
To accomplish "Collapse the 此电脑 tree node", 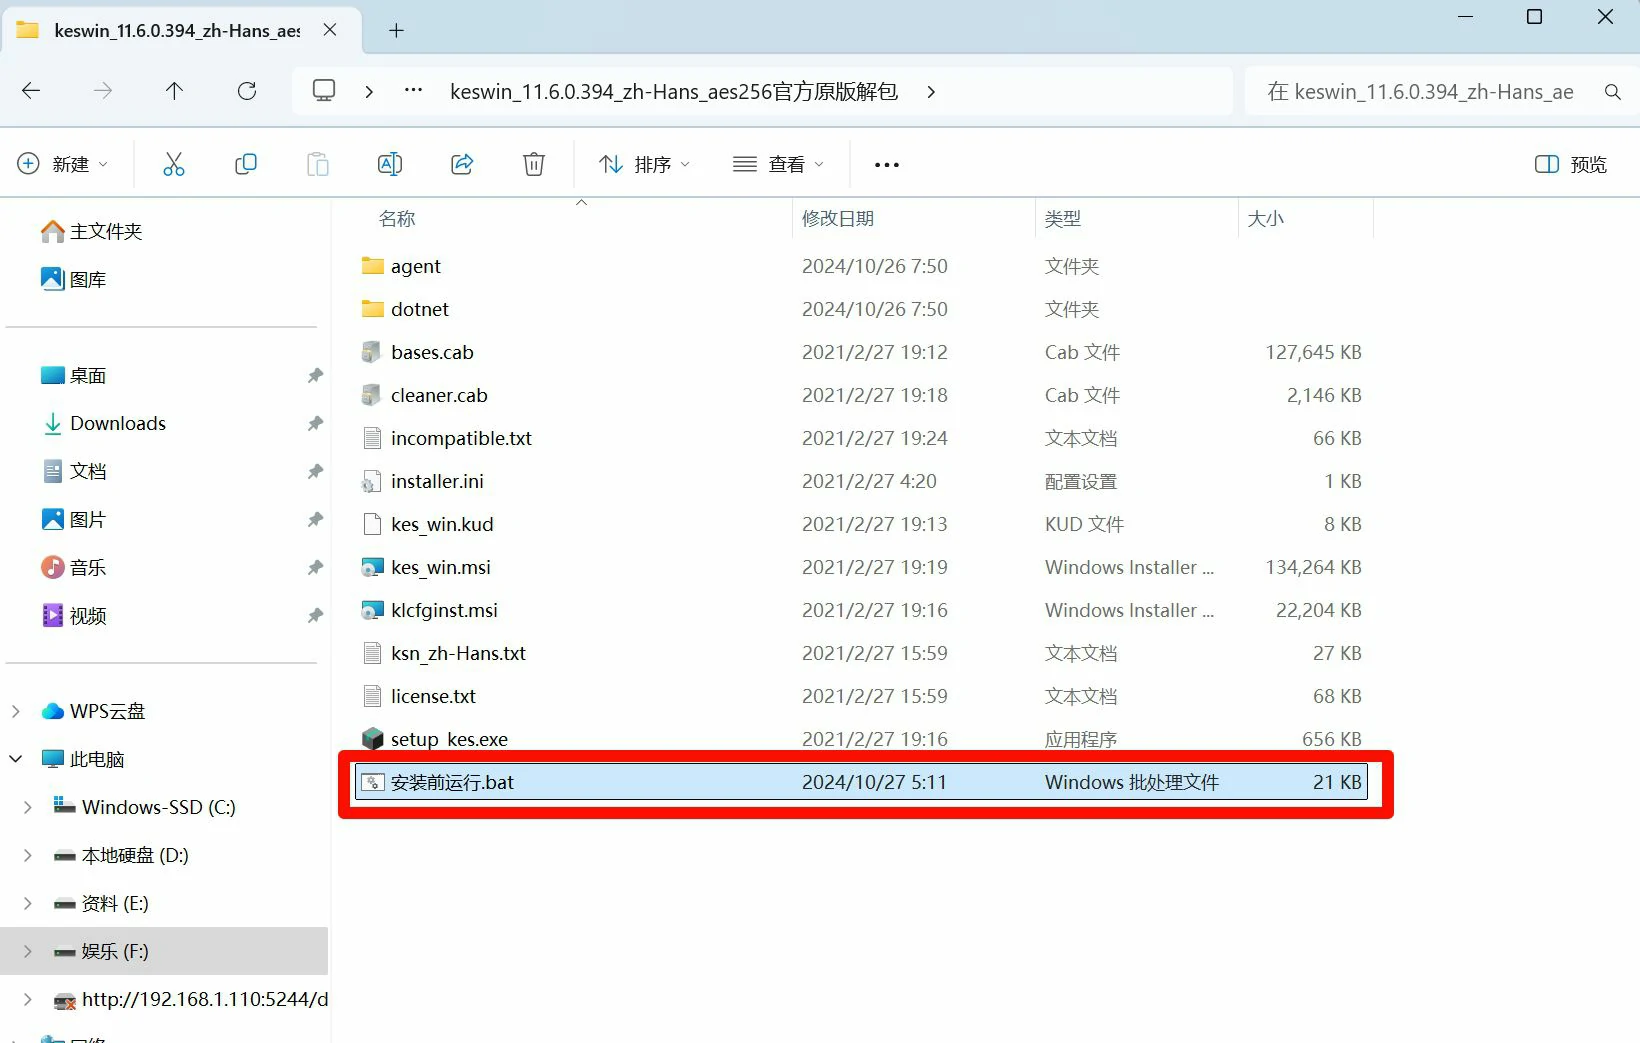I will coord(16,759).
